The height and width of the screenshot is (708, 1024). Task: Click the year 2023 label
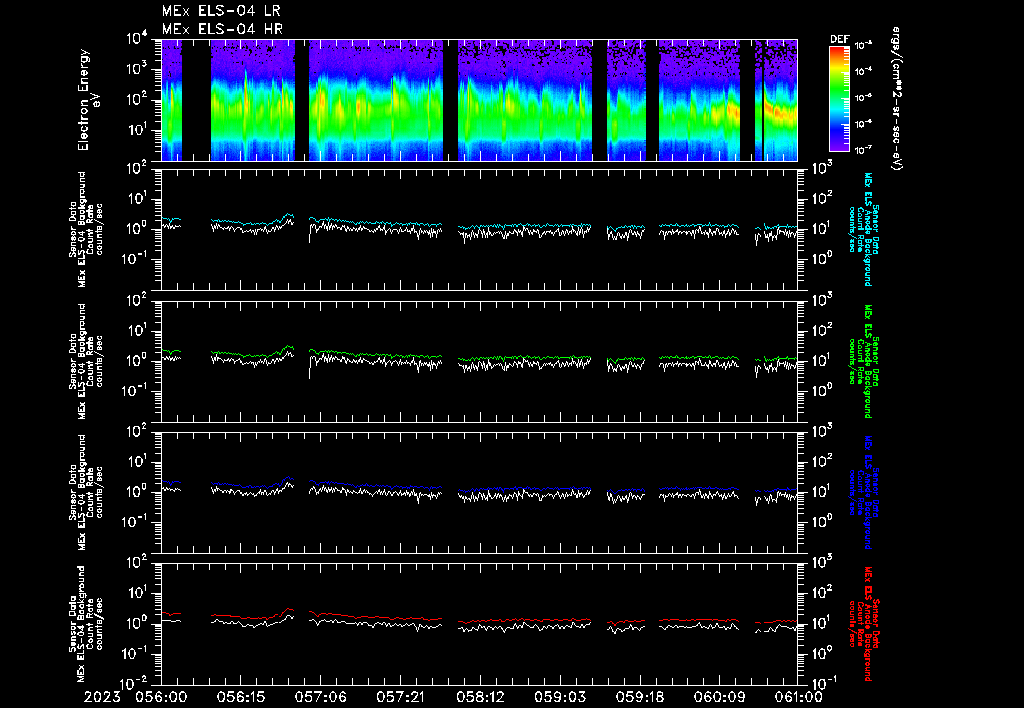click(x=102, y=697)
